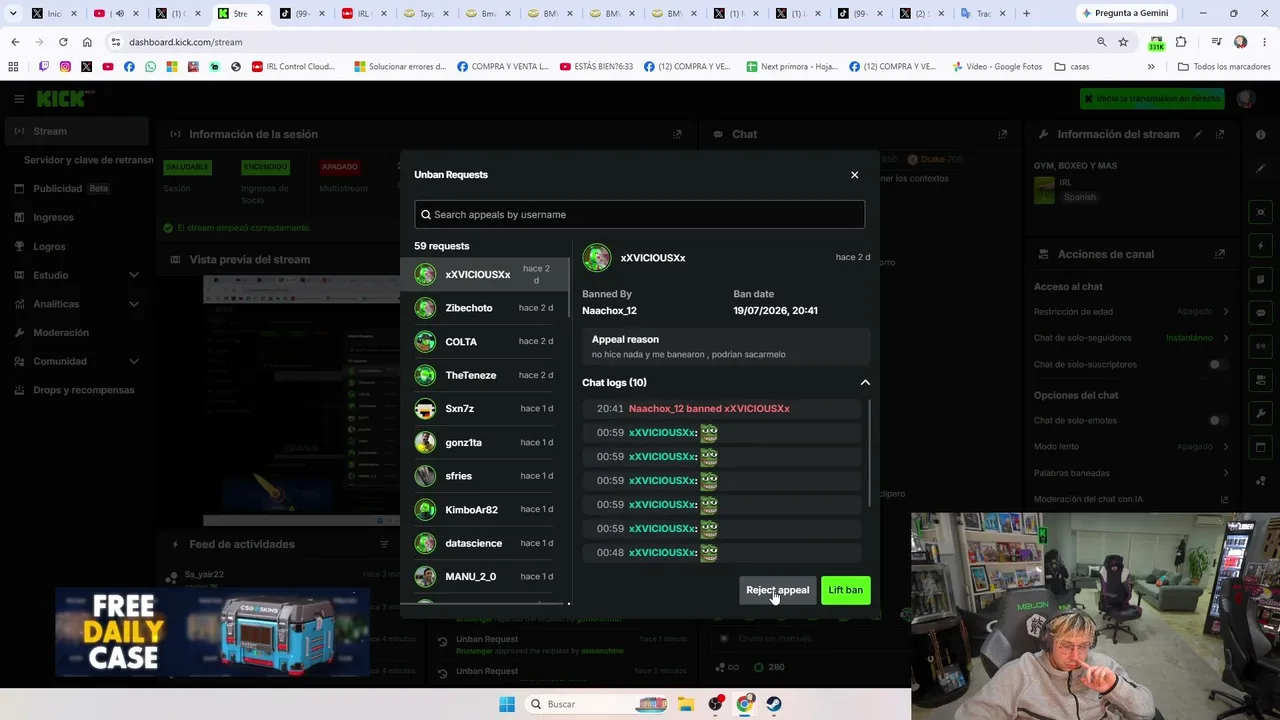Collapse the Chat logs (10) section
Viewport: 1280px width, 720px height.
(x=865, y=382)
